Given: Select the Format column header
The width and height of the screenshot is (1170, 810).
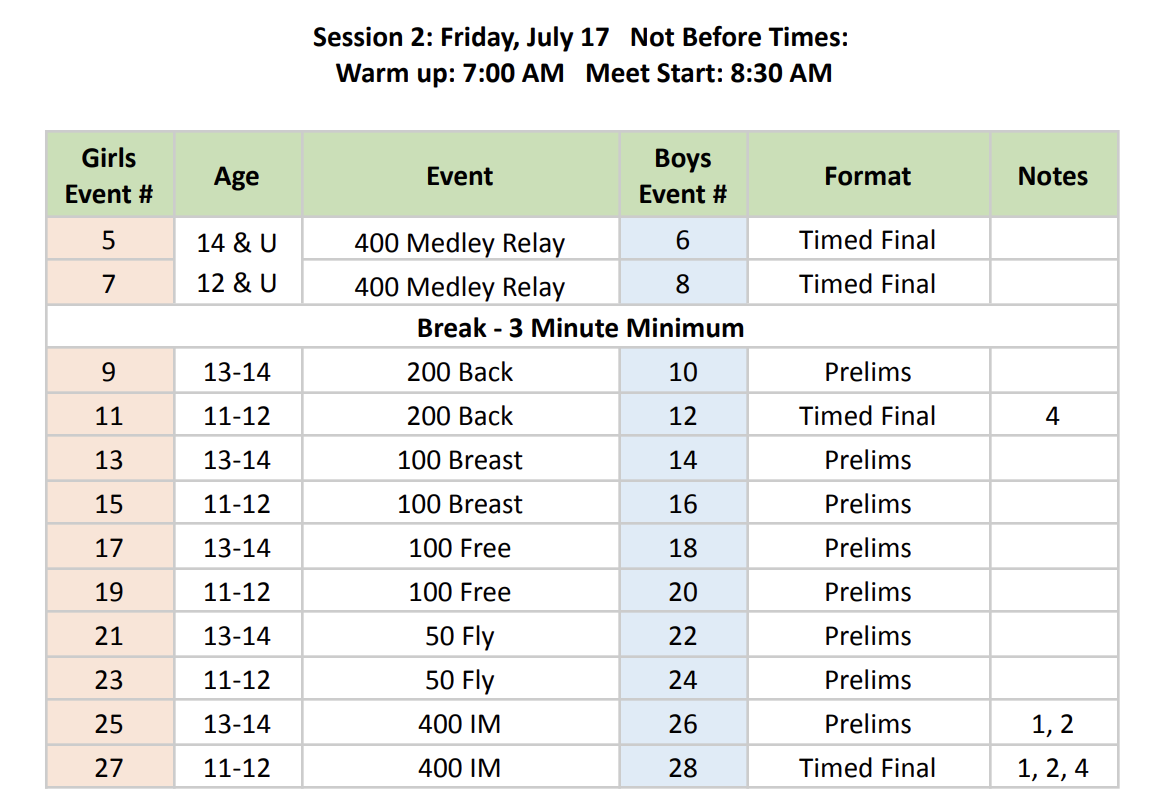Looking at the screenshot, I should click(x=868, y=175).
